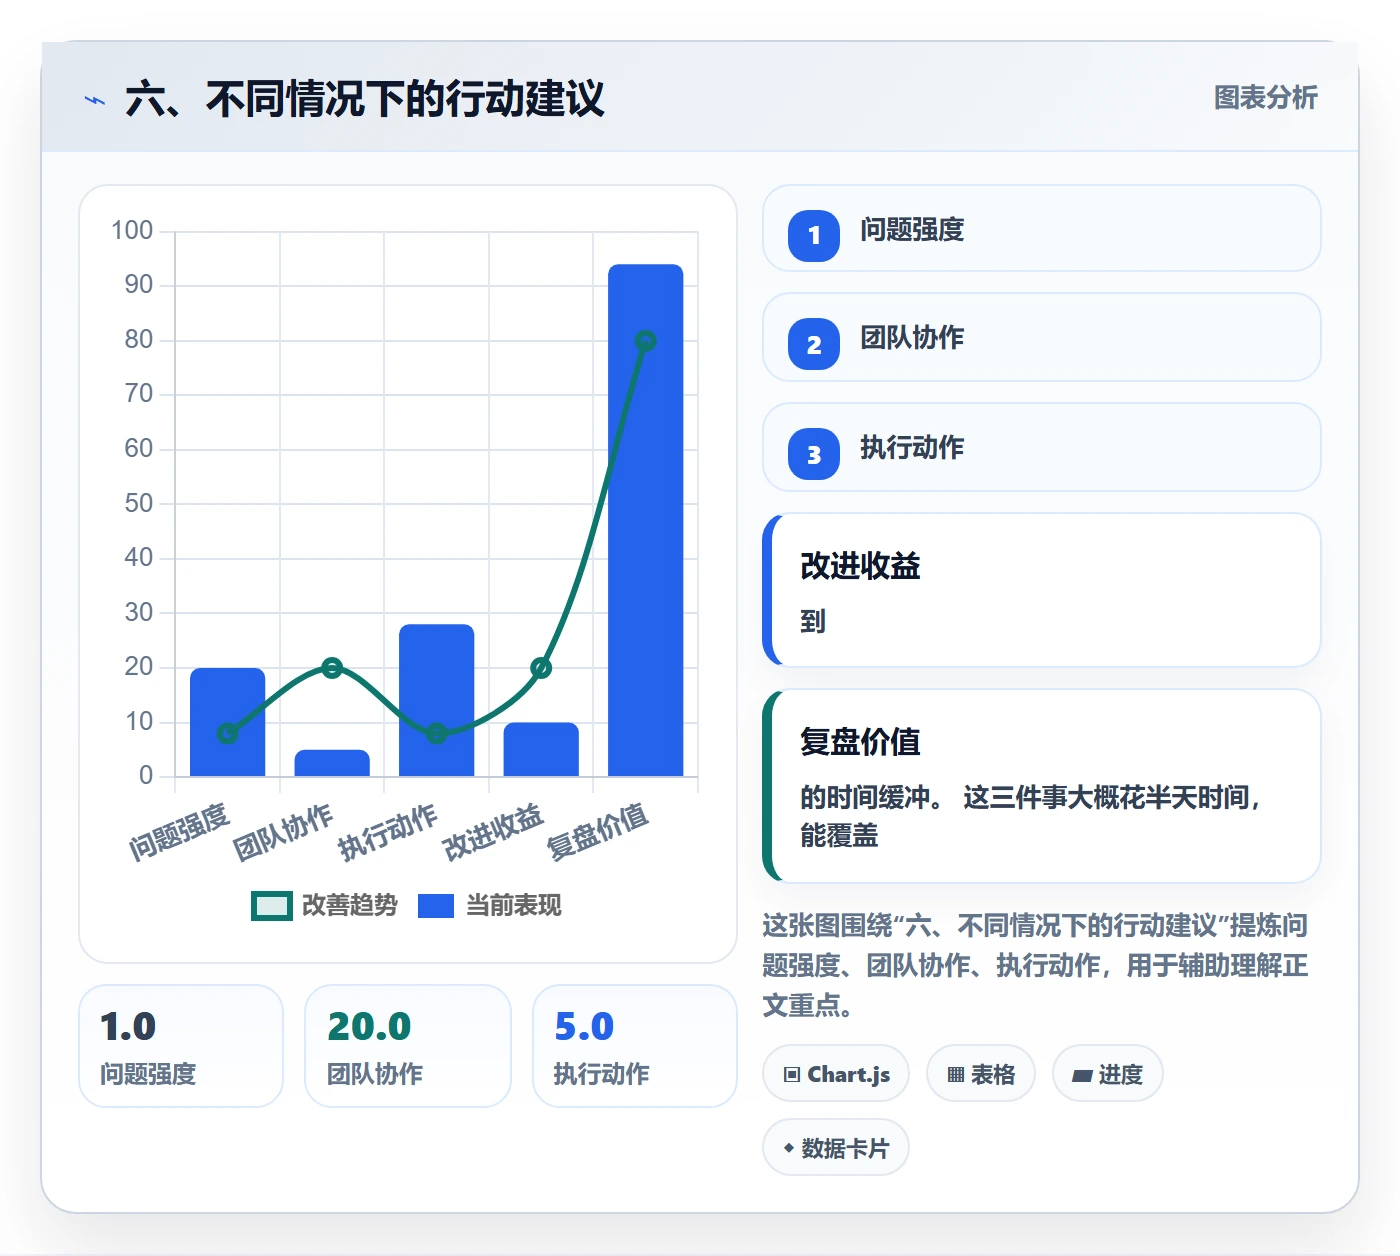Click the trend line point above 改进收益
This screenshot has width=1400, height=1256.
(x=541, y=668)
